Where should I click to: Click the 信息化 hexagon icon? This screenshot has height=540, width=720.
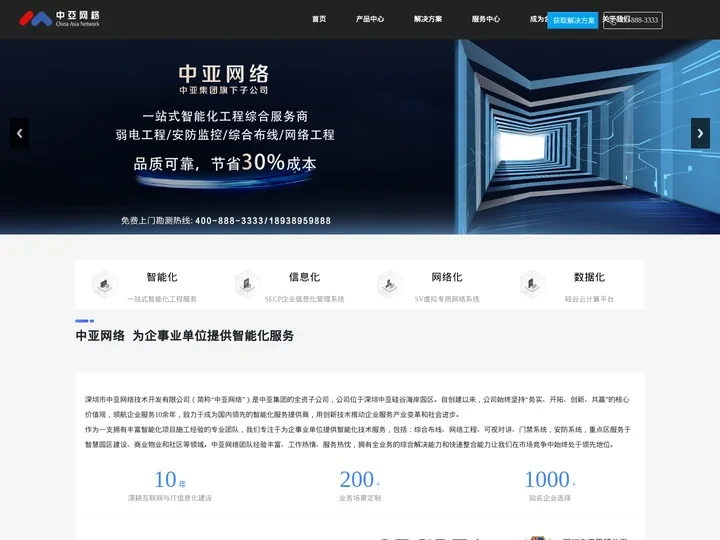tap(247, 284)
